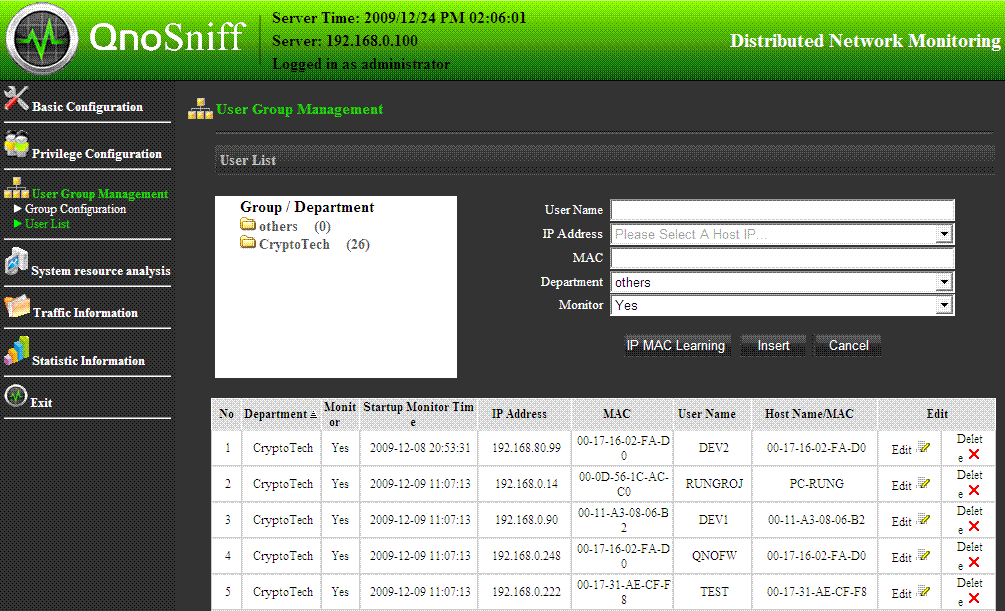Click the edit pencil icon for DEV1
Viewport: 1005px width, 611px height.
point(924,519)
